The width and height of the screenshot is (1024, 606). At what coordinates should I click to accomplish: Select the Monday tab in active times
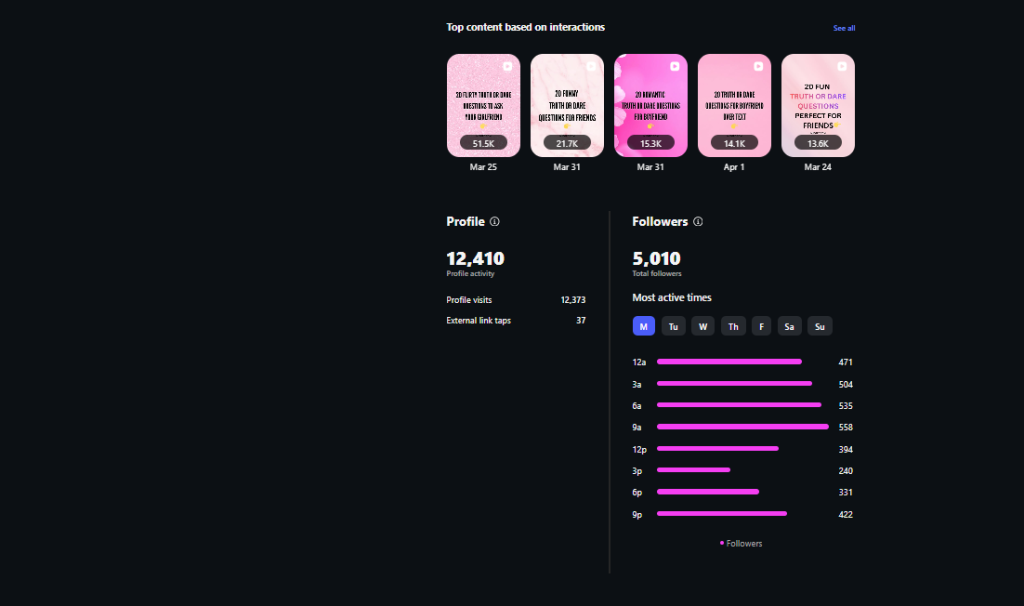click(643, 326)
